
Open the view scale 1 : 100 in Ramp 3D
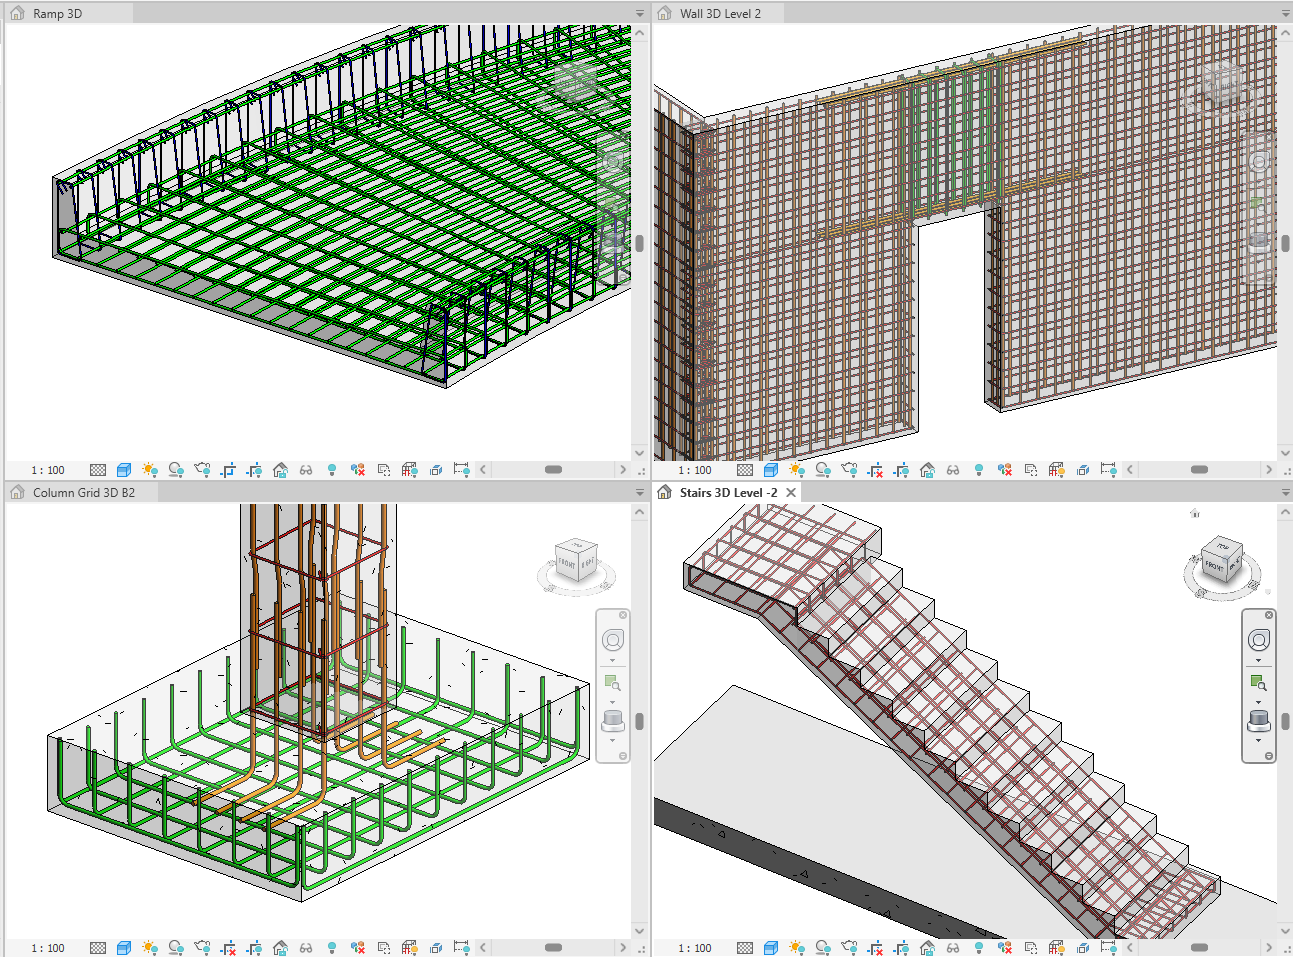point(48,470)
